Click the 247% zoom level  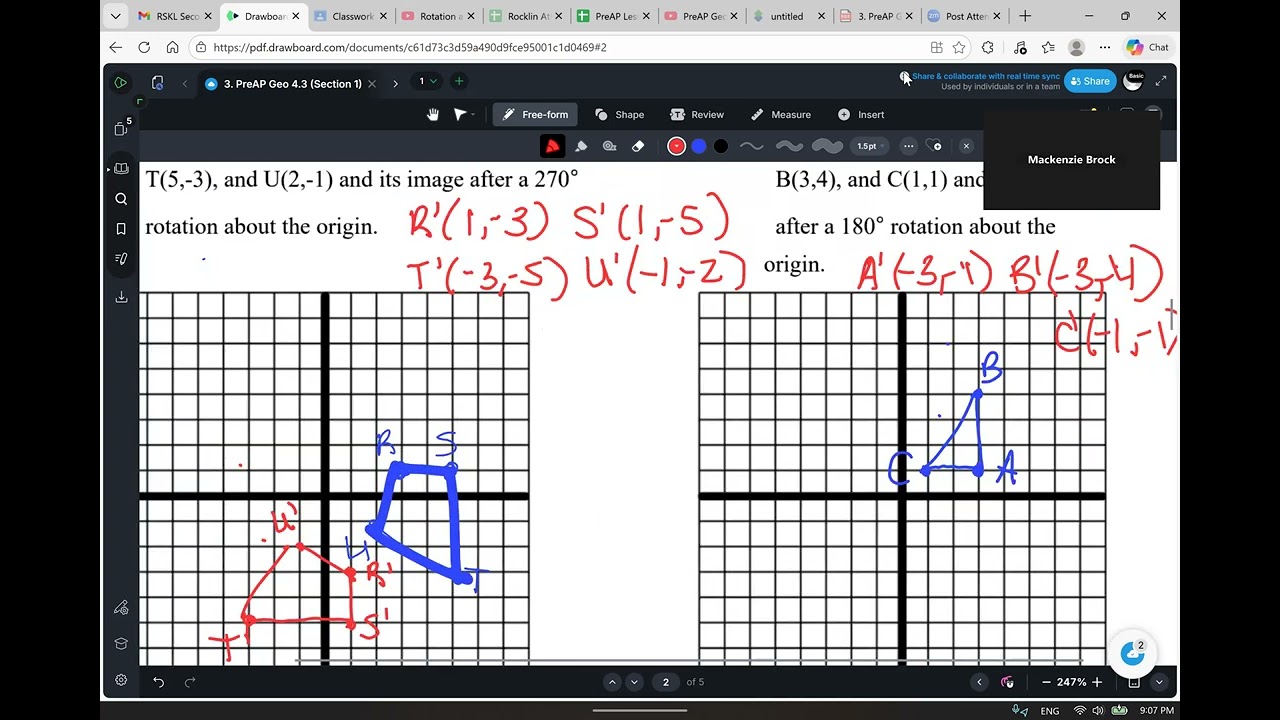(x=1071, y=682)
